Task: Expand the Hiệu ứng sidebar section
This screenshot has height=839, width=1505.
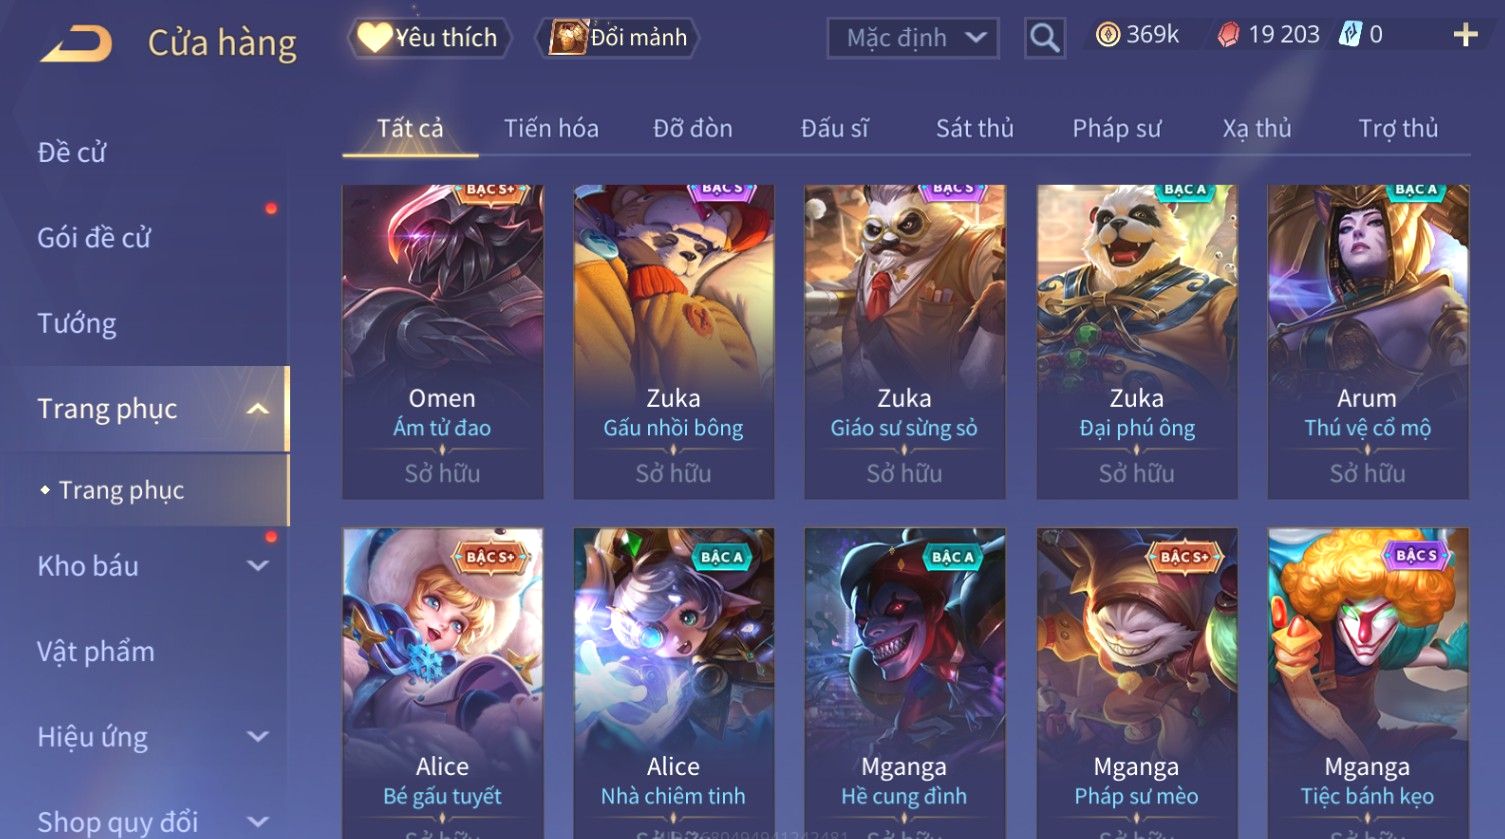Action: point(257,737)
